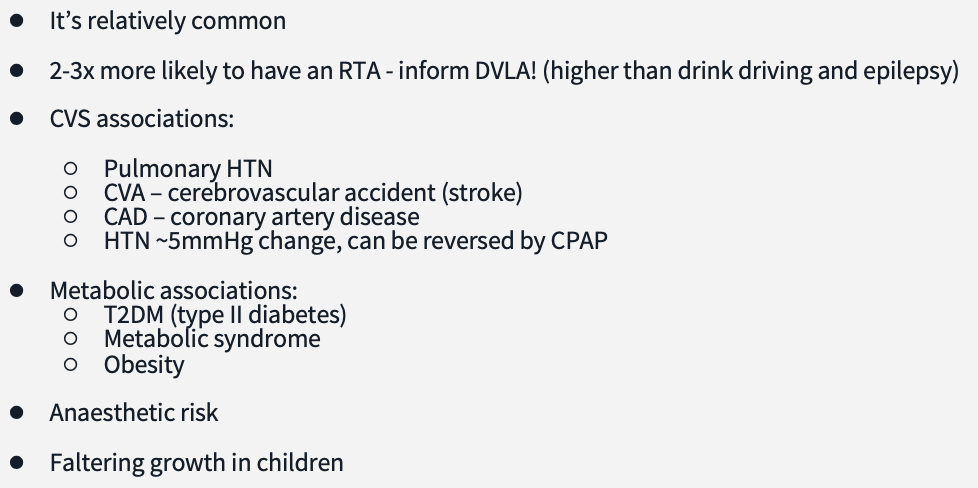The height and width of the screenshot is (488, 978).
Task: Click the text "inform DVLA!"
Action: (x=467, y=71)
